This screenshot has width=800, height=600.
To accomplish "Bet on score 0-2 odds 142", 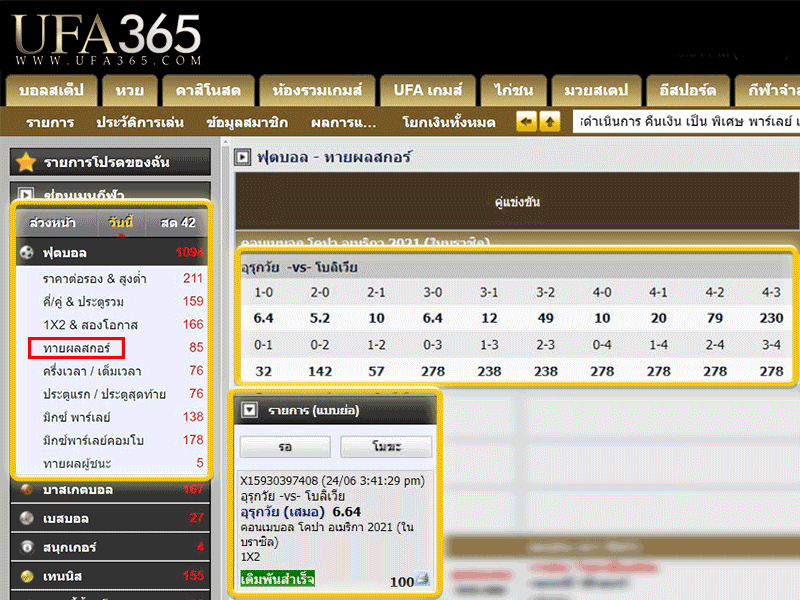I will (320, 371).
